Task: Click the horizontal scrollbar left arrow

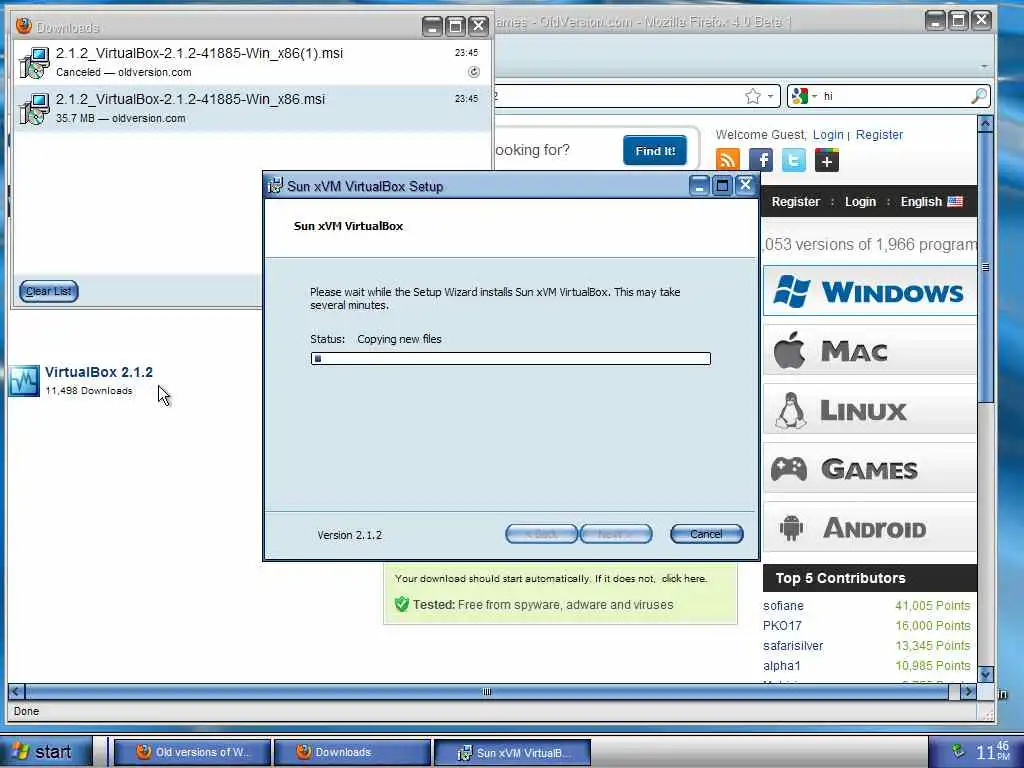Action: coord(16,692)
